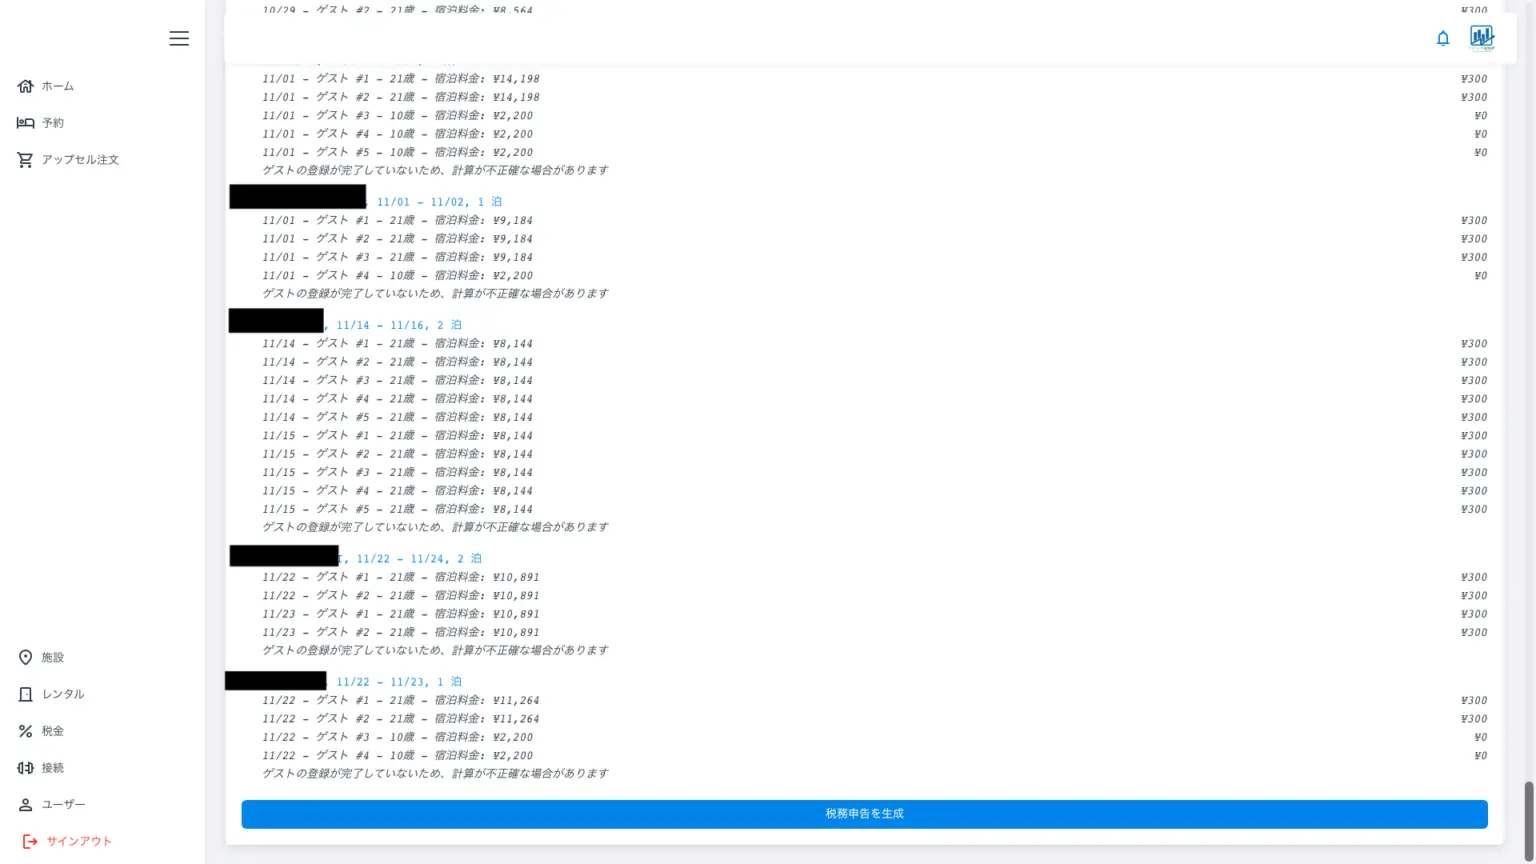Click the bed icon for 予約
The height and width of the screenshot is (864, 1536).
(26, 123)
